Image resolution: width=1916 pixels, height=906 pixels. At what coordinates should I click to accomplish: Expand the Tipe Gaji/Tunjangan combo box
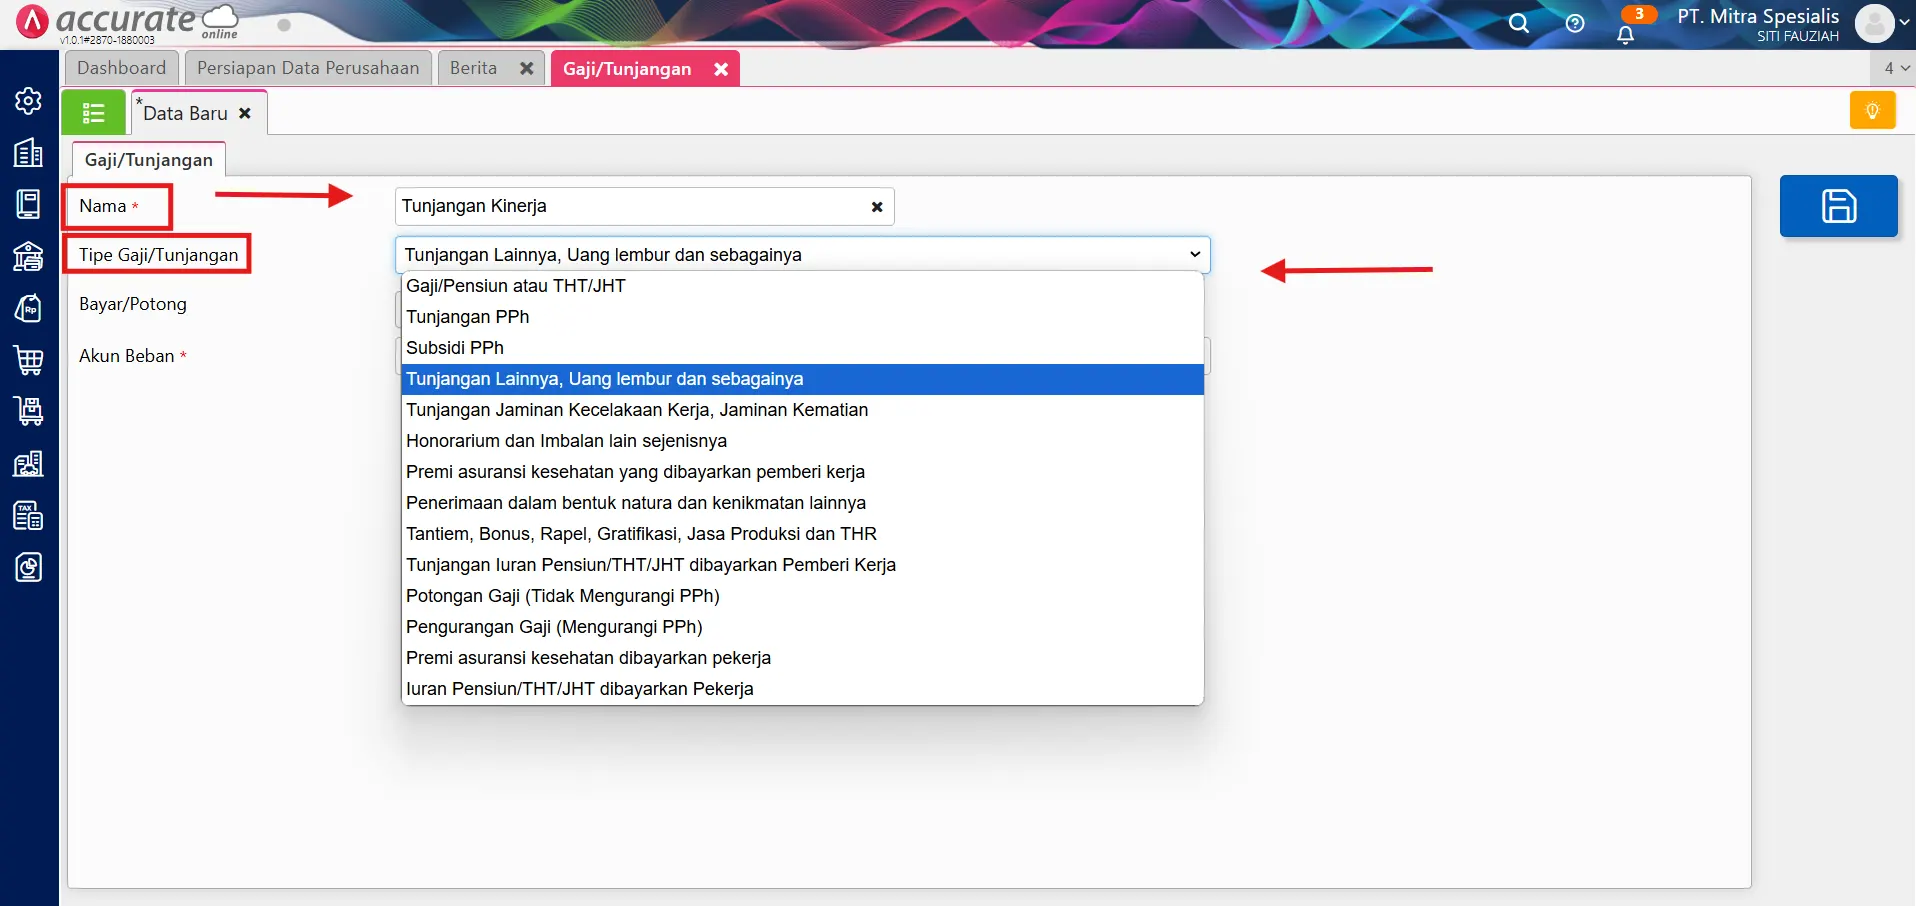point(802,255)
